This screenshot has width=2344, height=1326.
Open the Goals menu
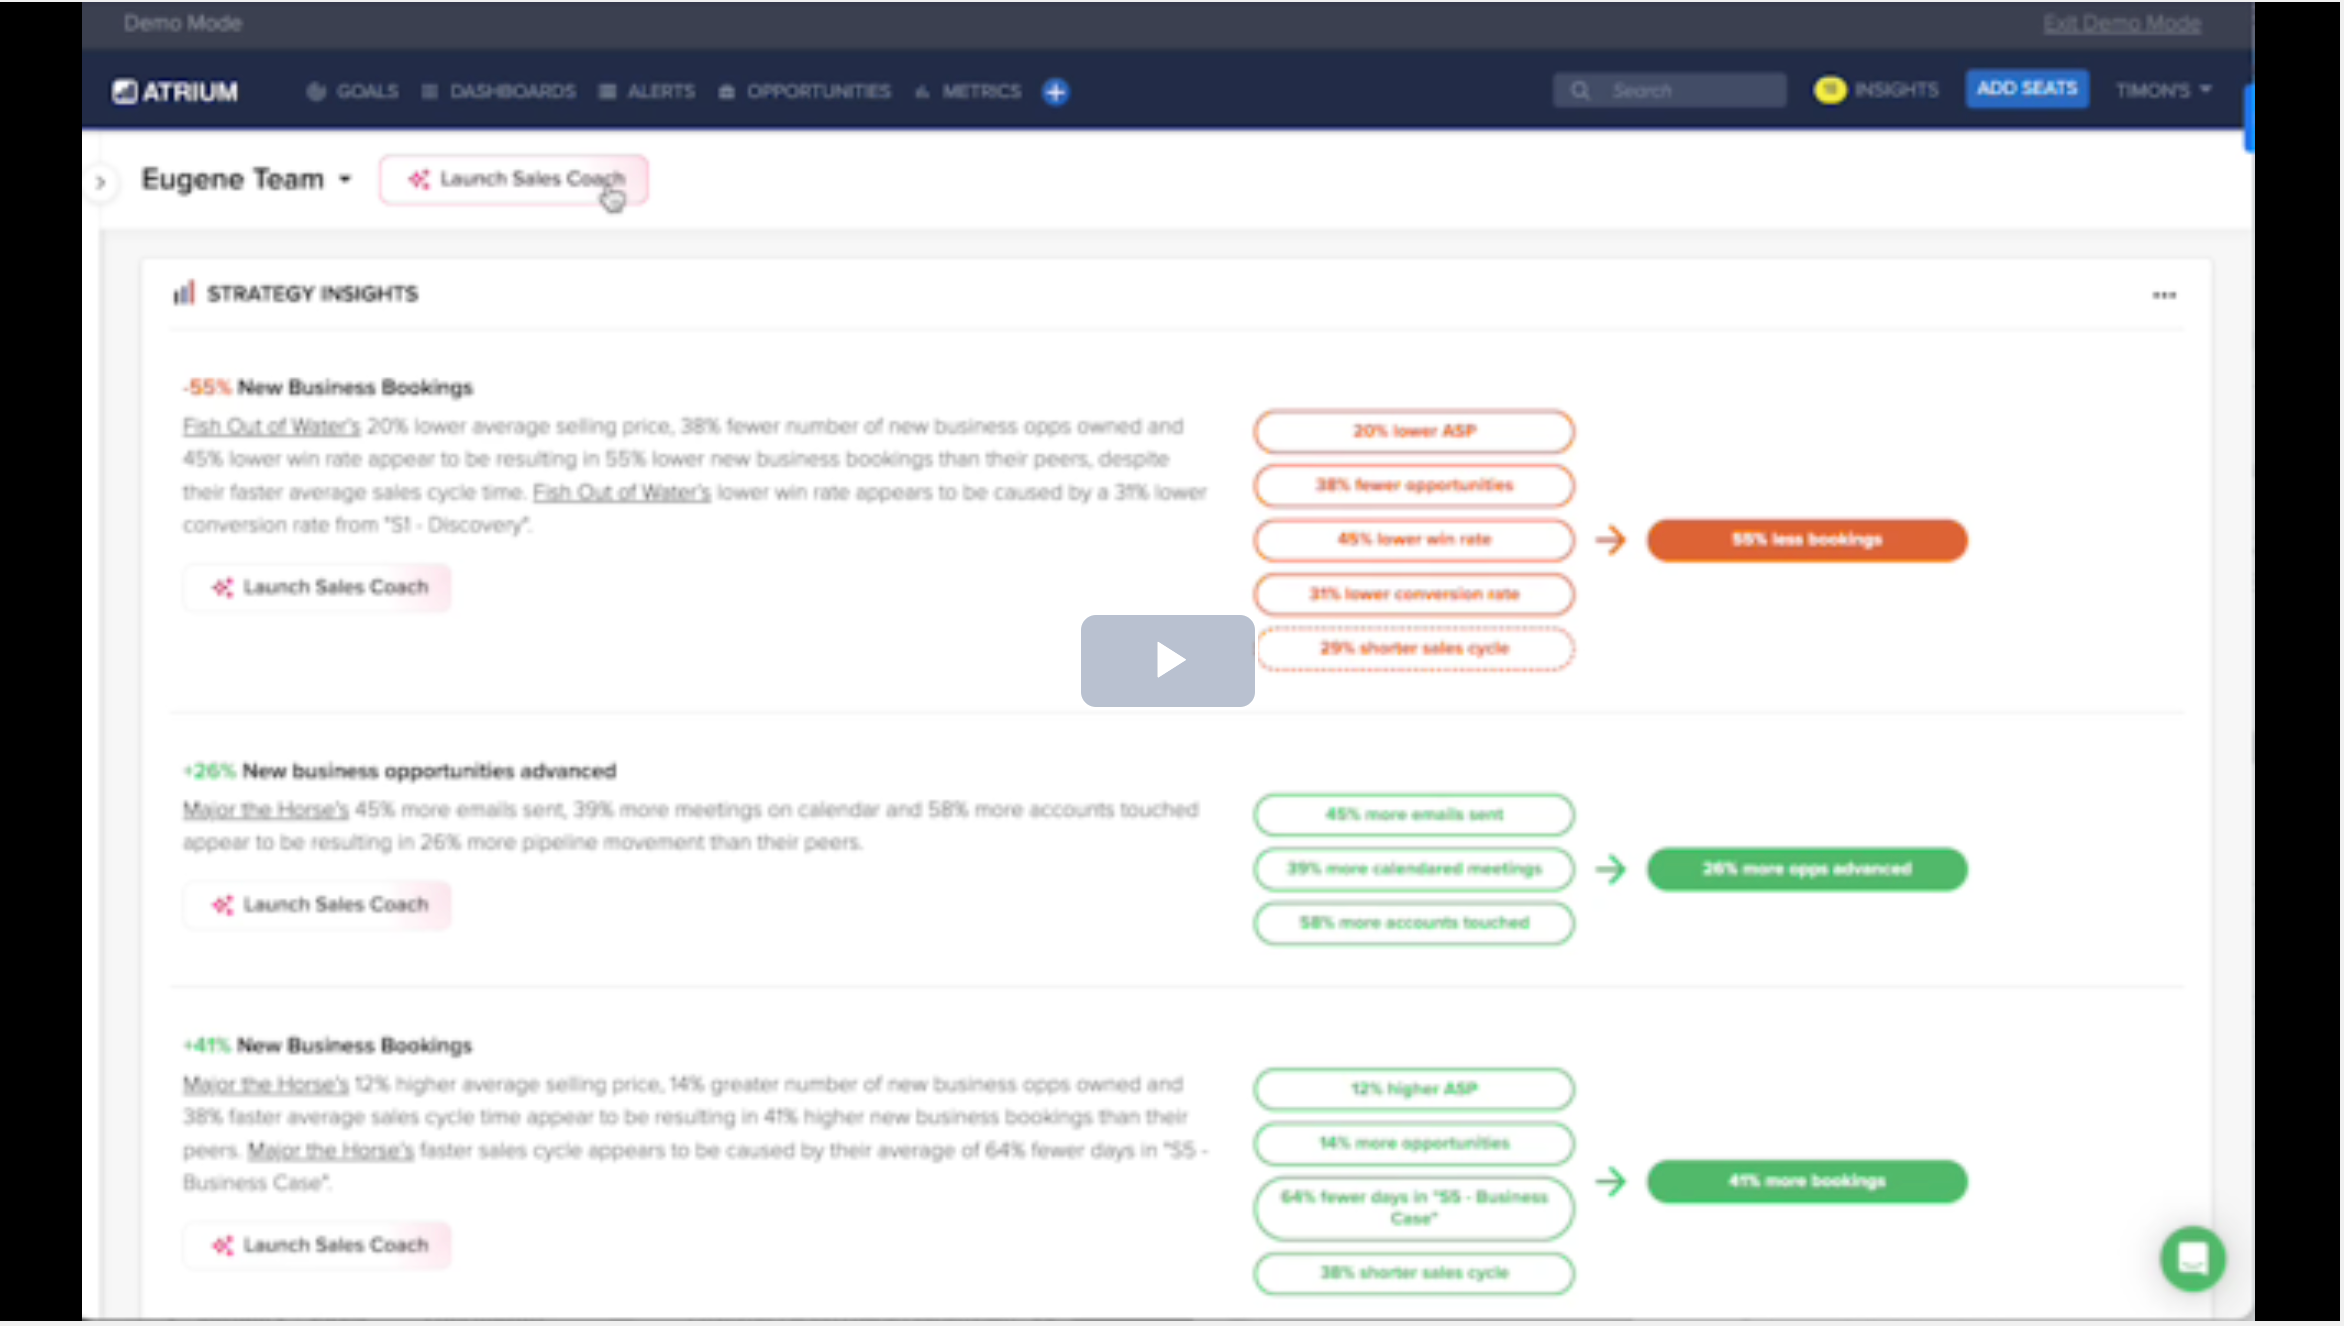tap(352, 91)
